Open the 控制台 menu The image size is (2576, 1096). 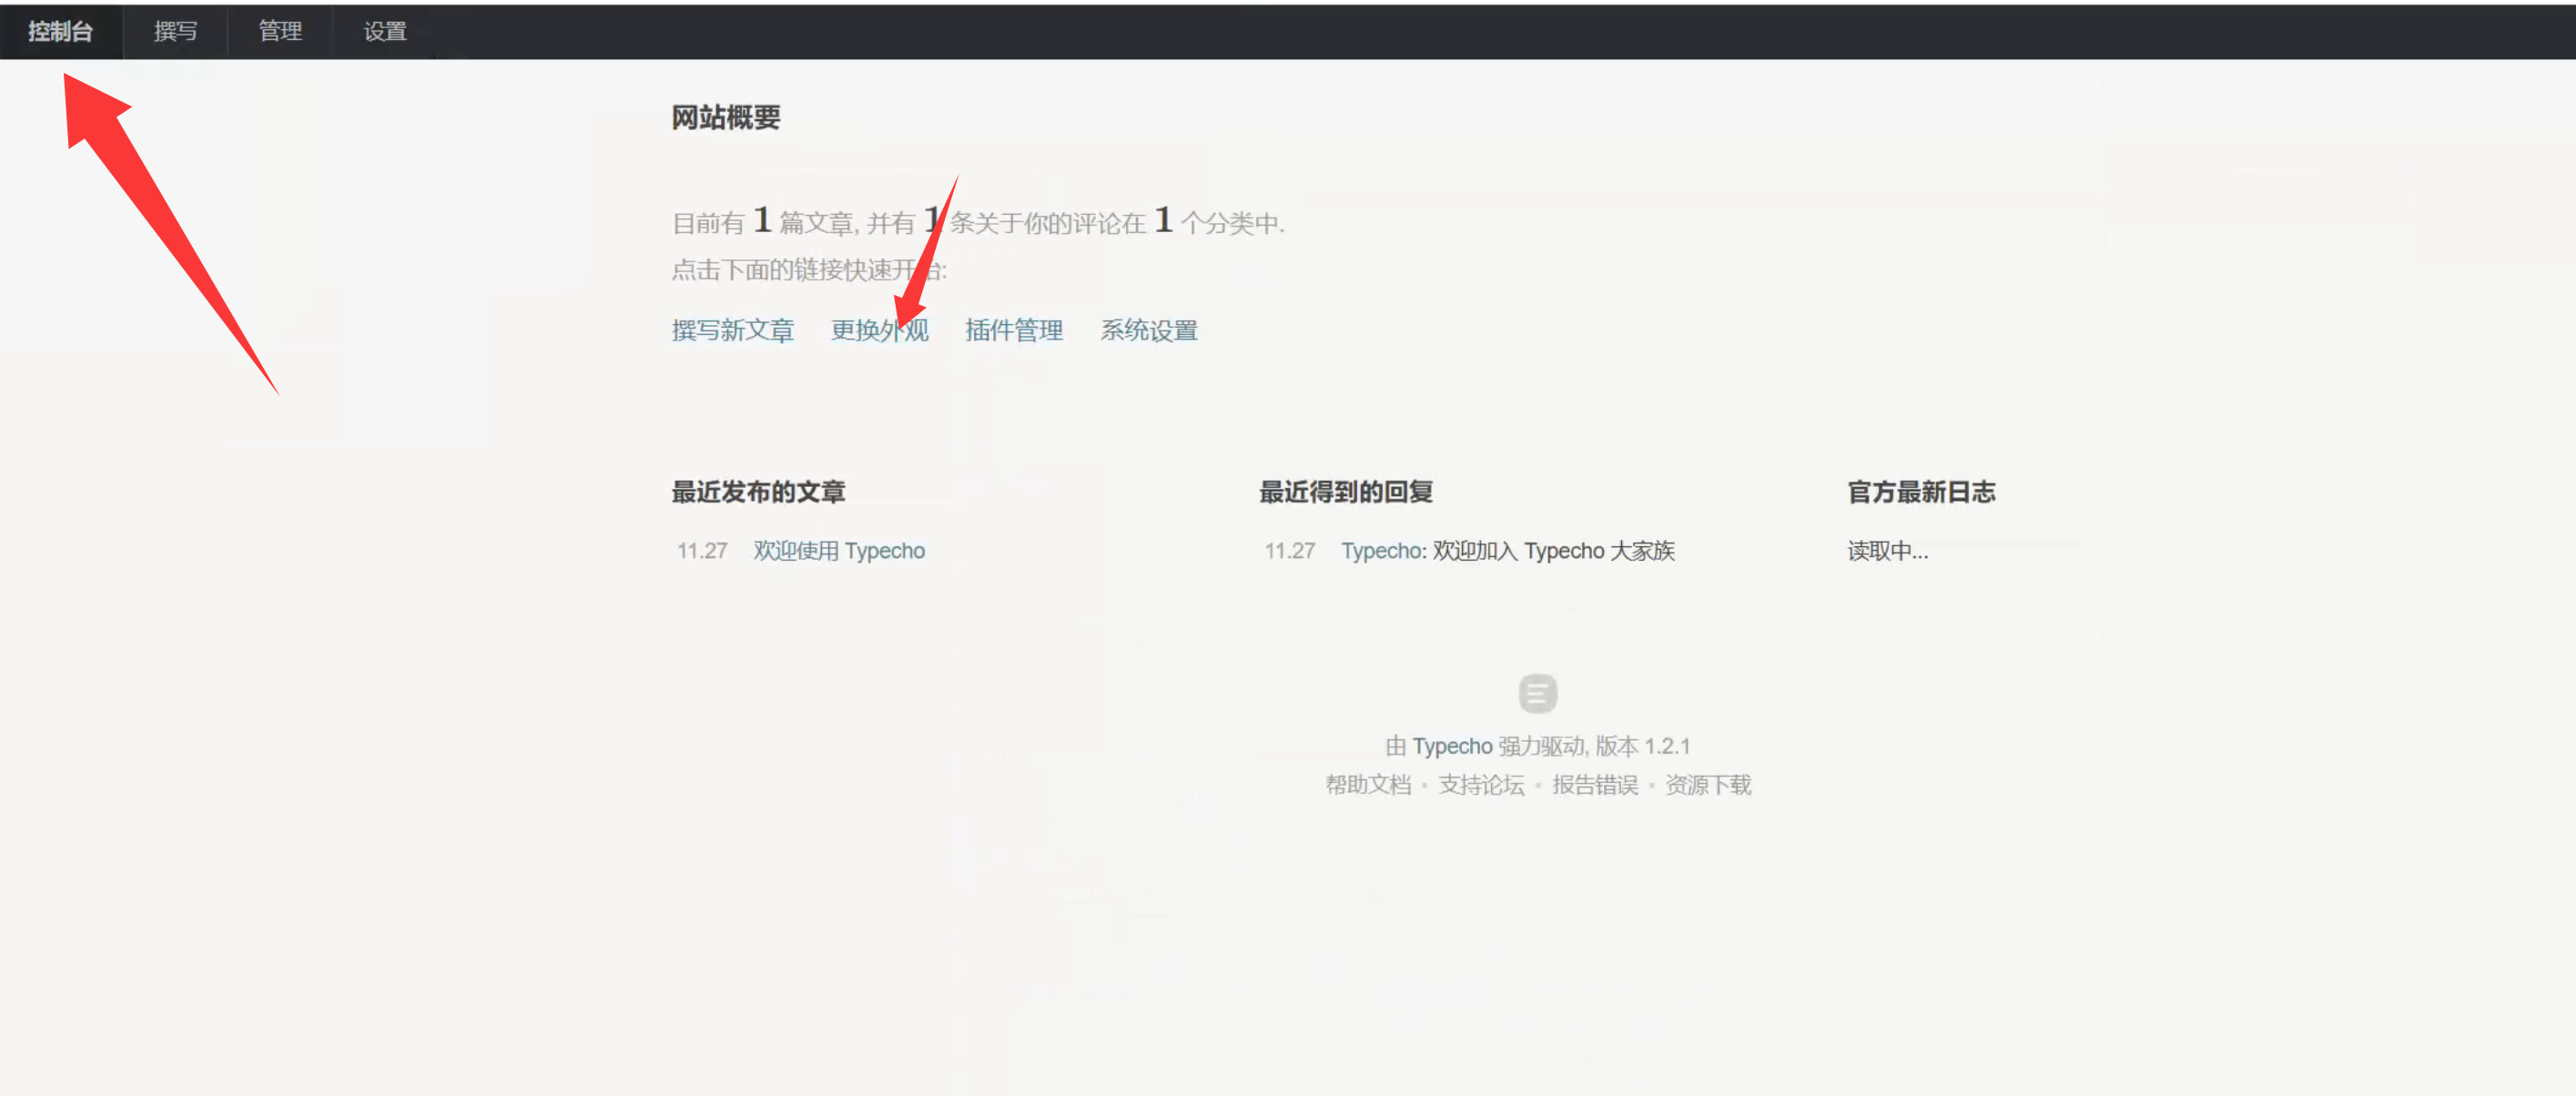pos(60,31)
